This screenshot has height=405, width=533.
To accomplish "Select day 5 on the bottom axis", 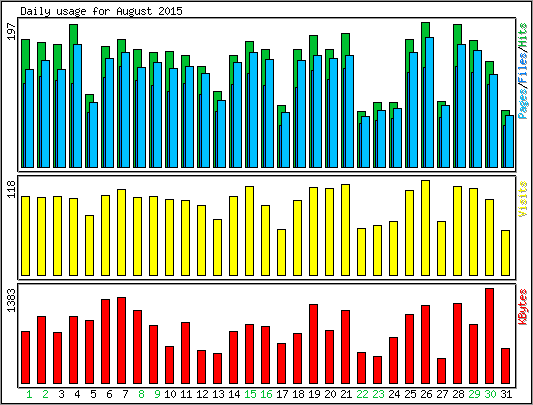I will click(x=93, y=394).
